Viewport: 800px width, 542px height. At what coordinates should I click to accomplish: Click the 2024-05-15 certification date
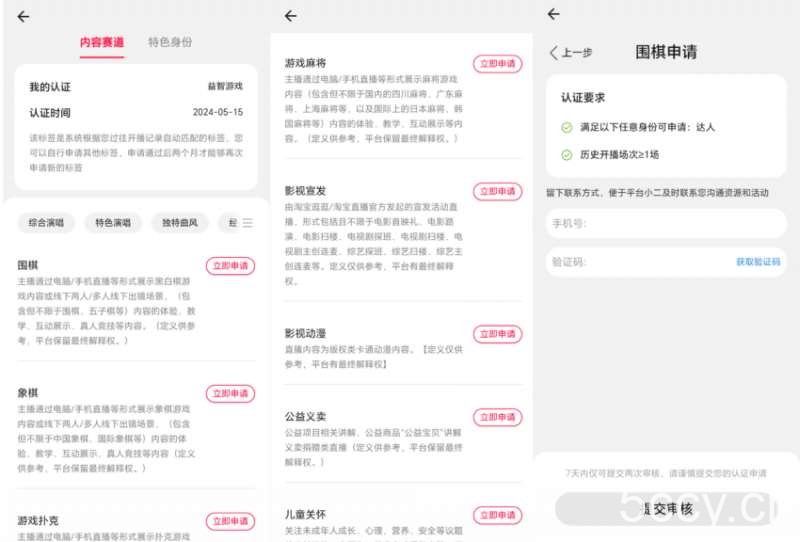[218, 112]
